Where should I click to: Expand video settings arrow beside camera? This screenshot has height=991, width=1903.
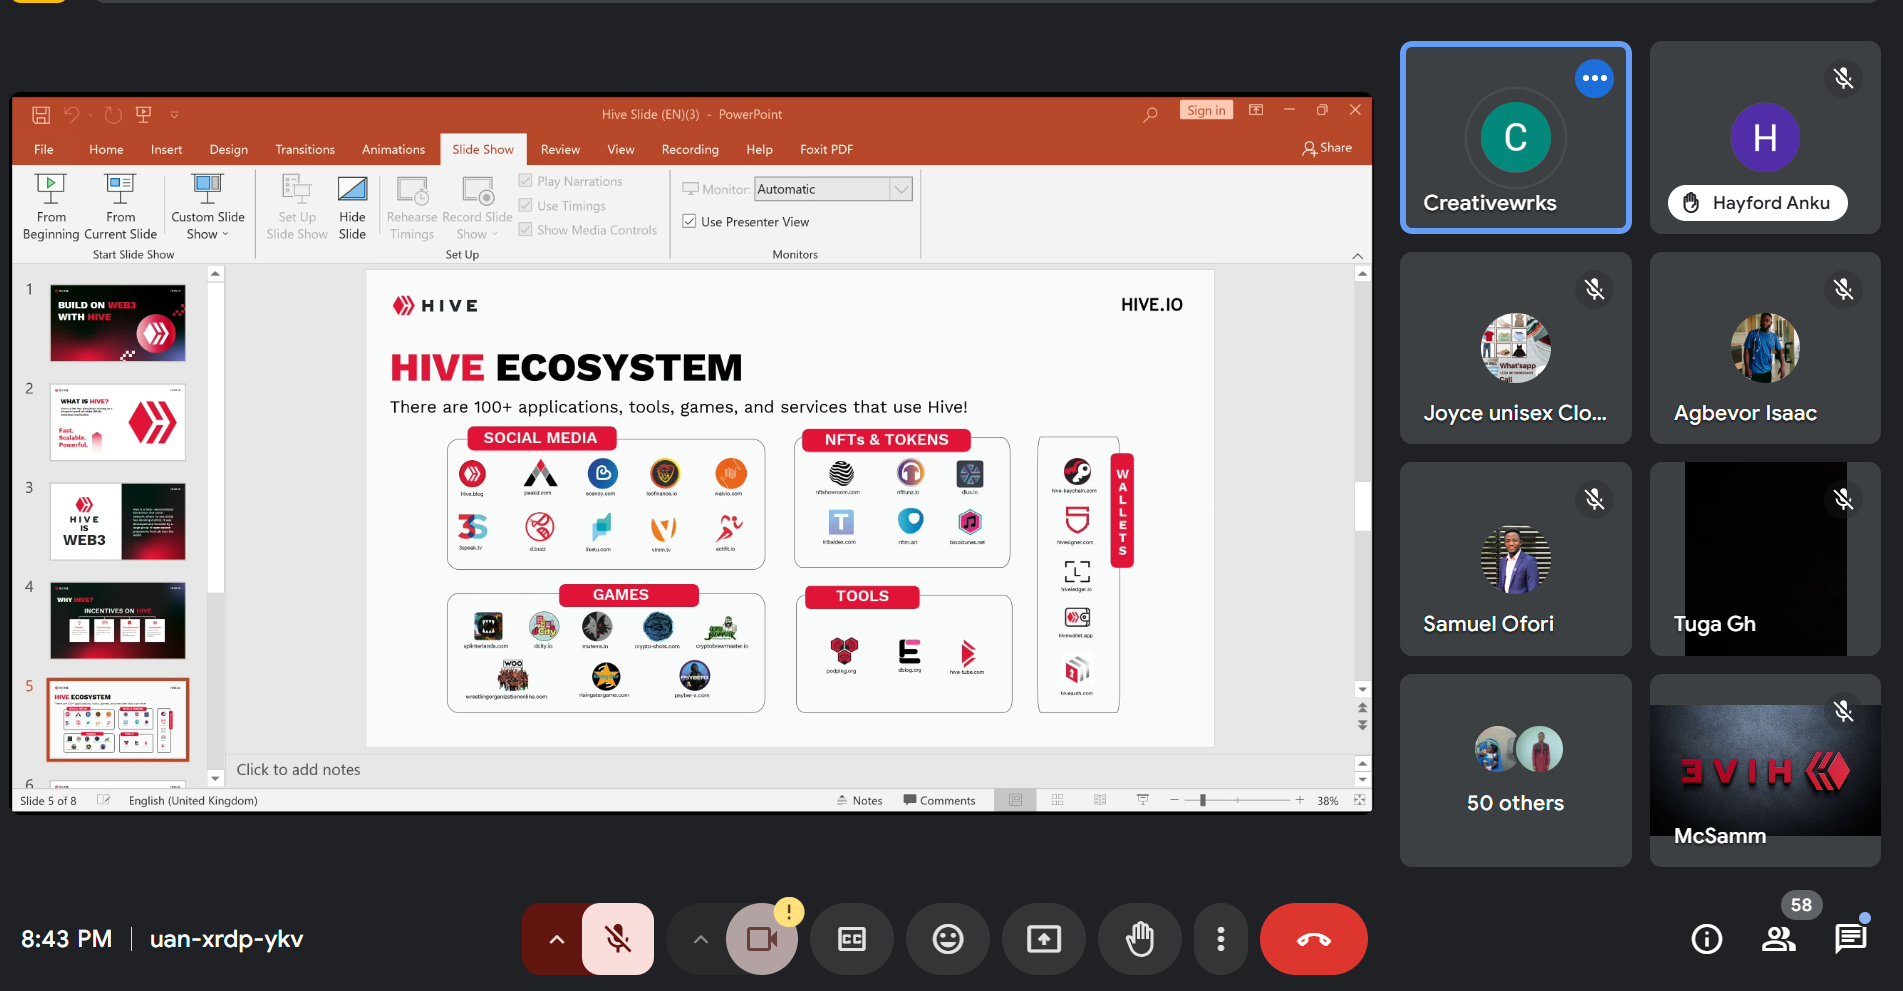[x=701, y=939]
